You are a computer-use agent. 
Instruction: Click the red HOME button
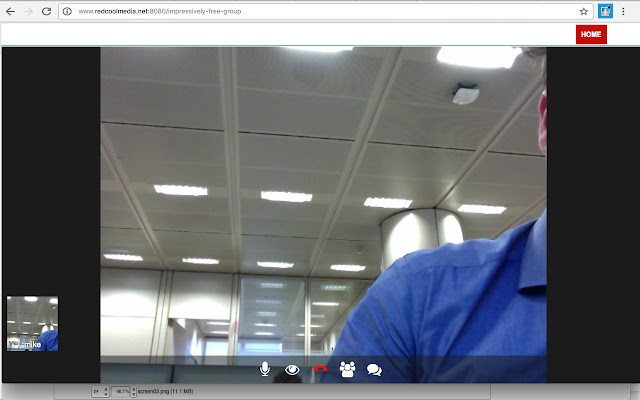pos(591,34)
